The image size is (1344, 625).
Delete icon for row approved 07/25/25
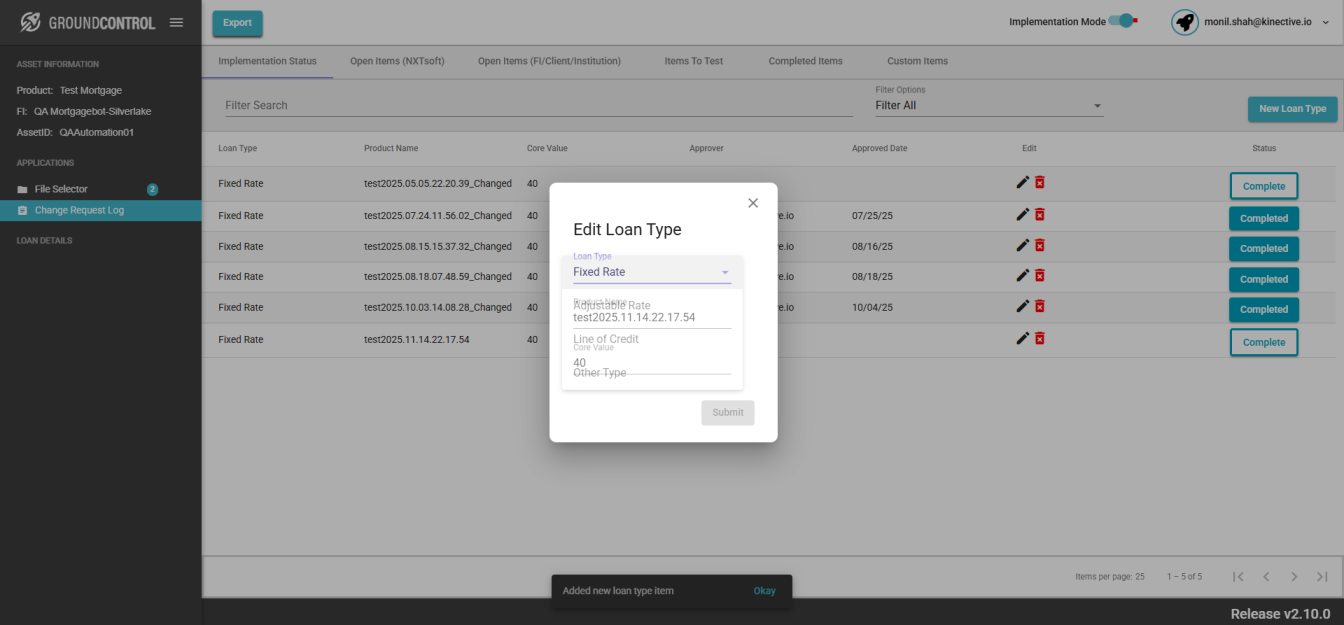click(1039, 214)
